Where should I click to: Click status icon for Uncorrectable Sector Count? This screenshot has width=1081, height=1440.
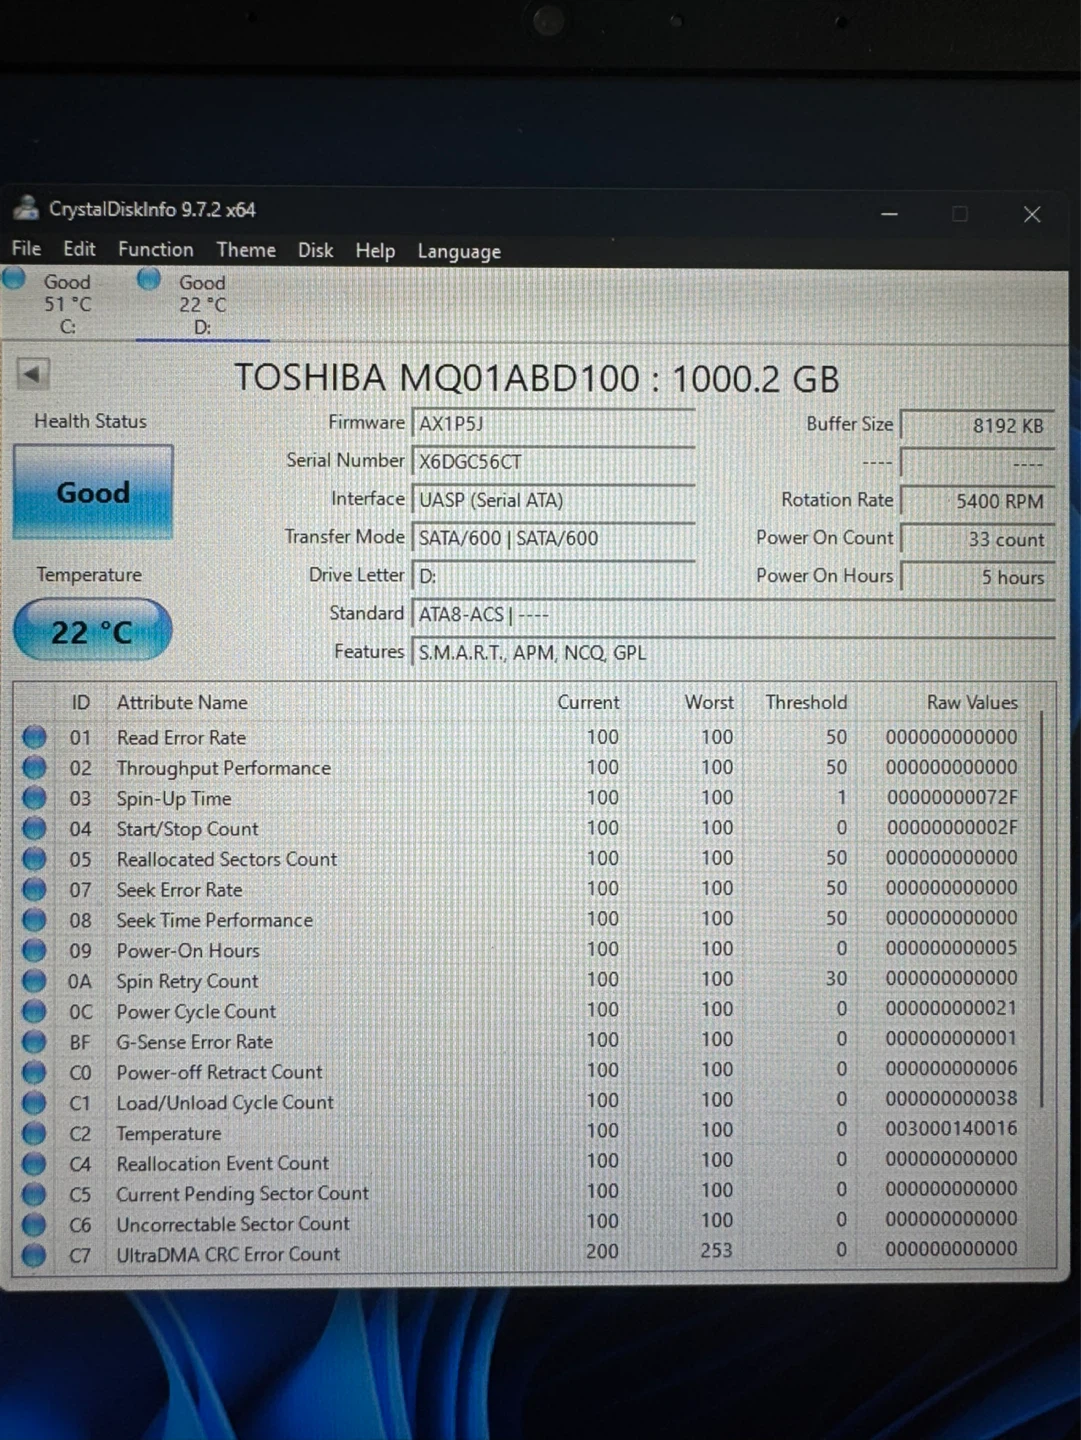[34, 1224]
